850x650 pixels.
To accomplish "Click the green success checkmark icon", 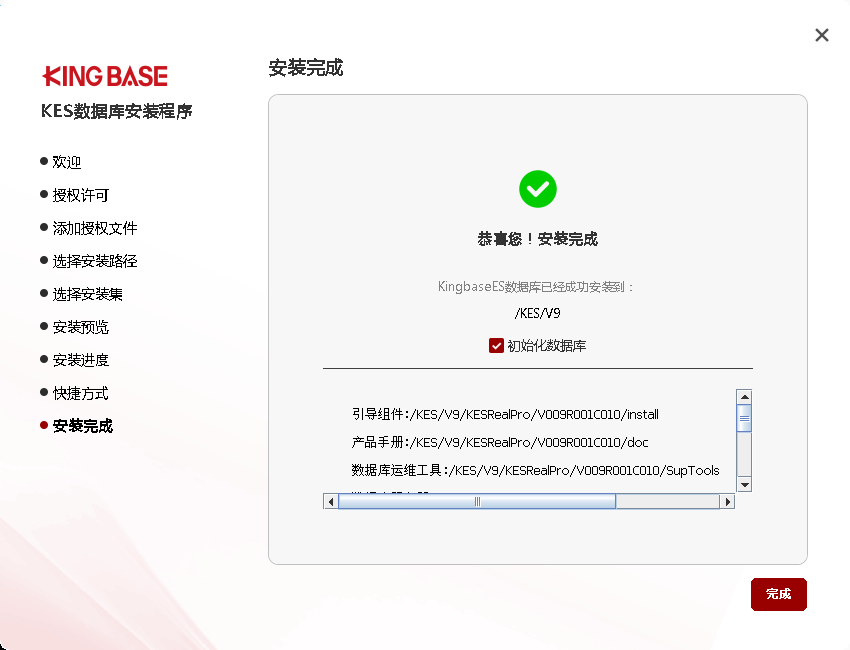I will coord(537,189).
